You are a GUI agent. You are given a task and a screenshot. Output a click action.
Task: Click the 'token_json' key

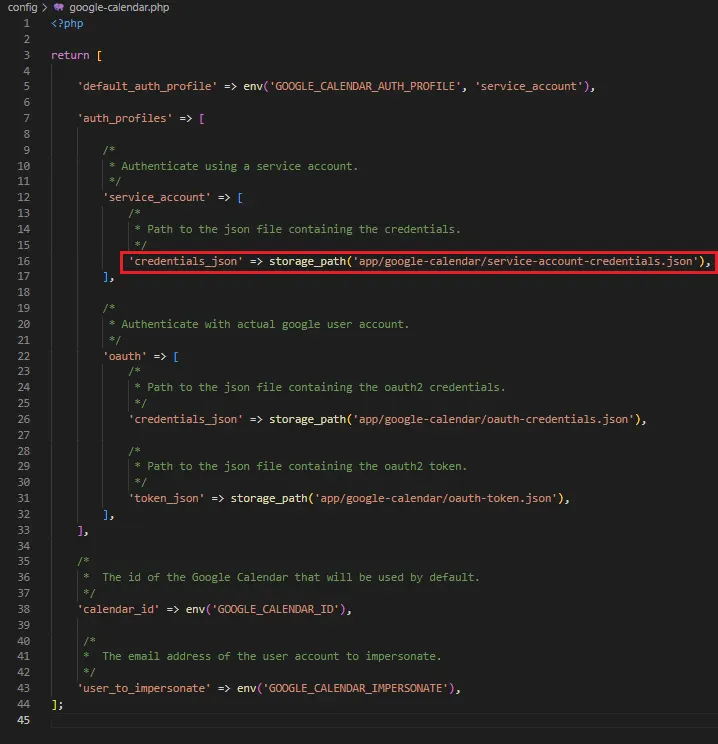point(167,498)
